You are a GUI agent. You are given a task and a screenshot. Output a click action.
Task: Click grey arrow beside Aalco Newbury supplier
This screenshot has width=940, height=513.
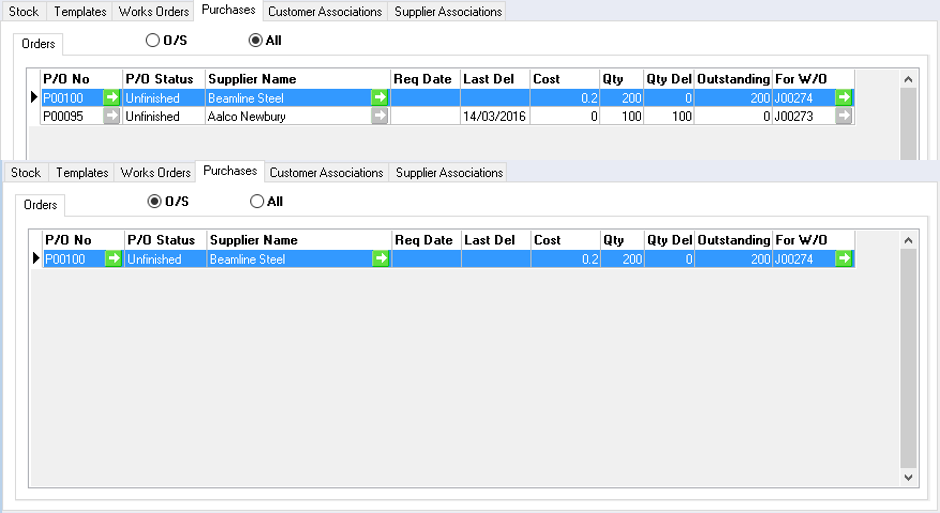point(380,116)
